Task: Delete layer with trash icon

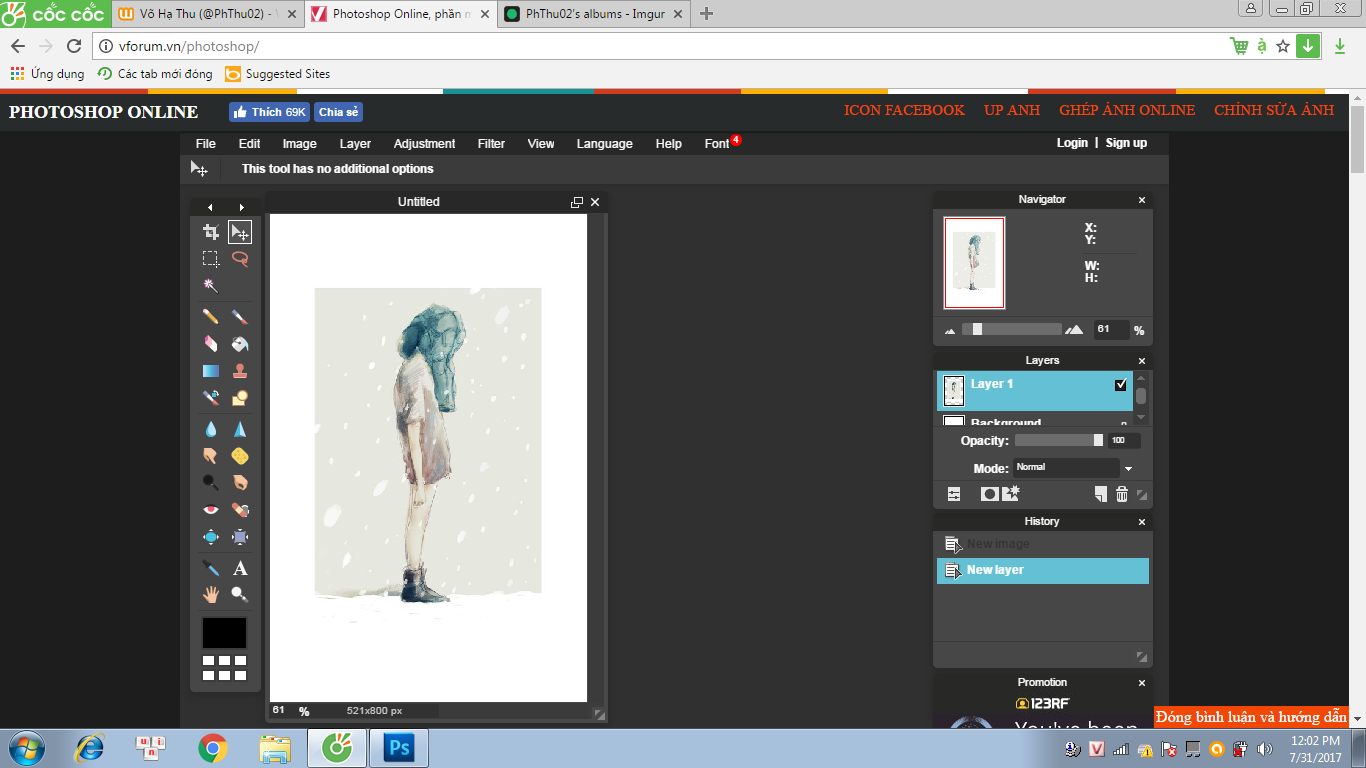Action: click(x=1122, y=494)
